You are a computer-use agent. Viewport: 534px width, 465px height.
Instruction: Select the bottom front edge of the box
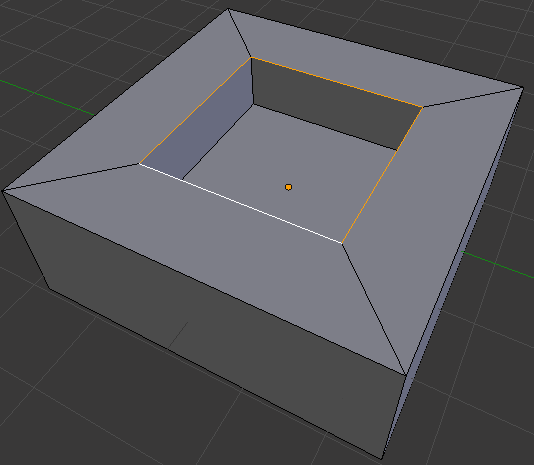click(216, 374)
